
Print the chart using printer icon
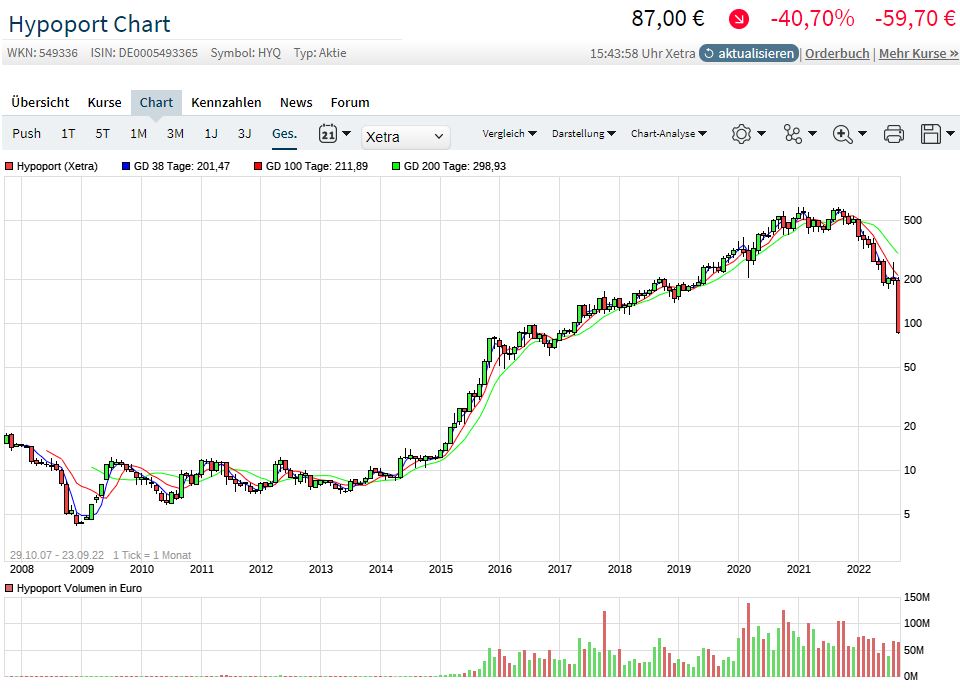point(894,134)
